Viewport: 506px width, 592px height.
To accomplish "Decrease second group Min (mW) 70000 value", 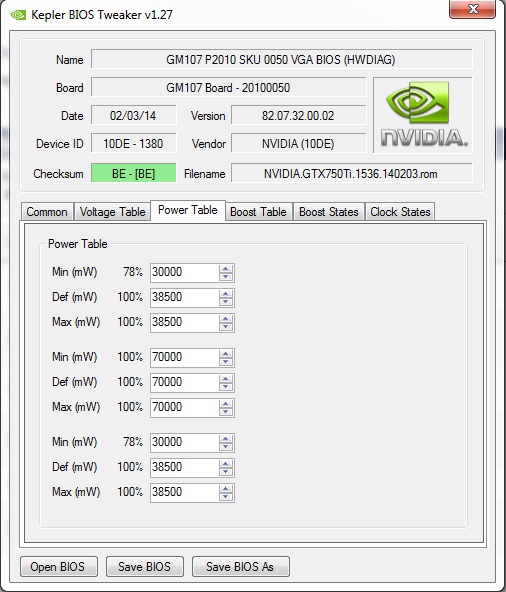I will point(226,362).
